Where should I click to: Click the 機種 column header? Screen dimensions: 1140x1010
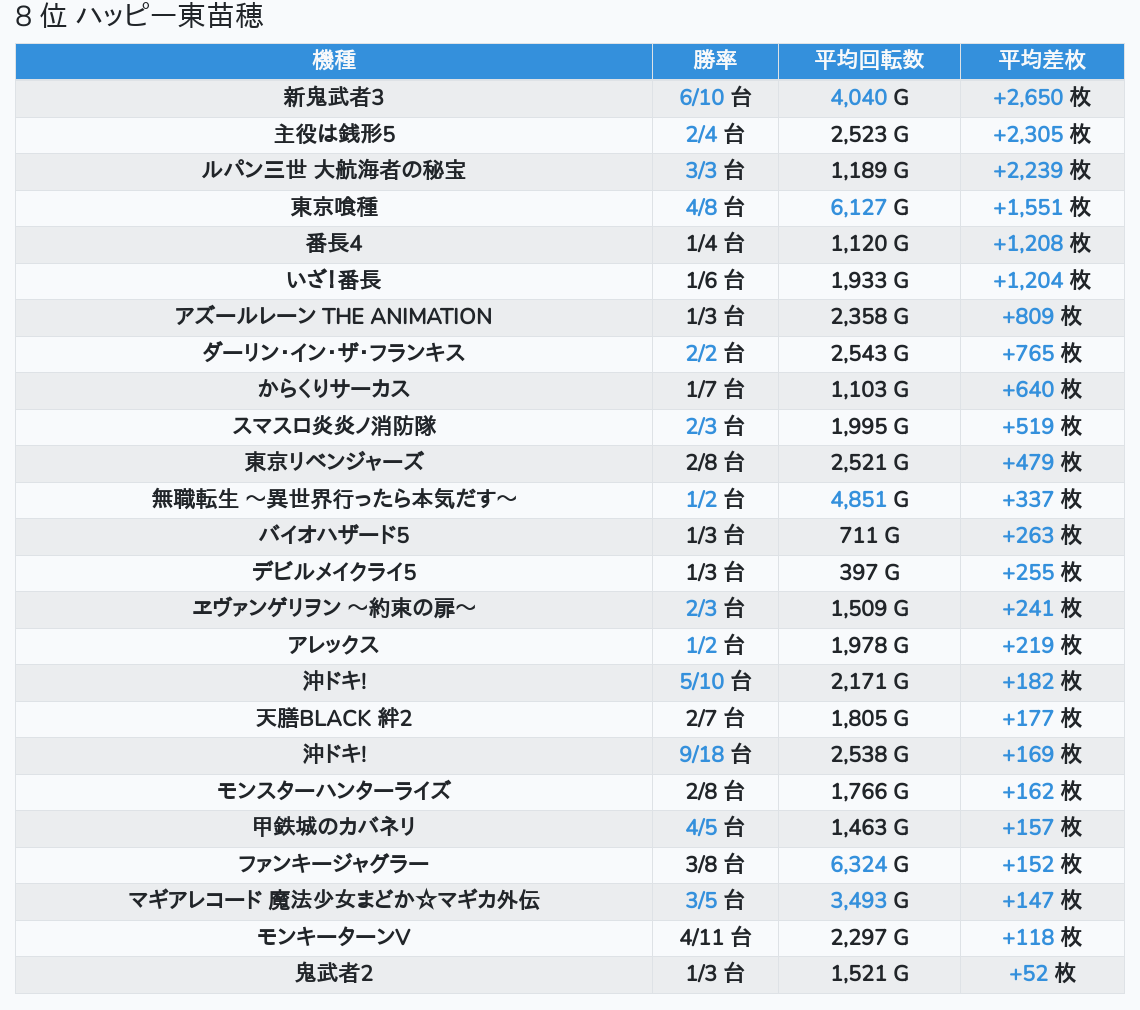click(333, 61)
